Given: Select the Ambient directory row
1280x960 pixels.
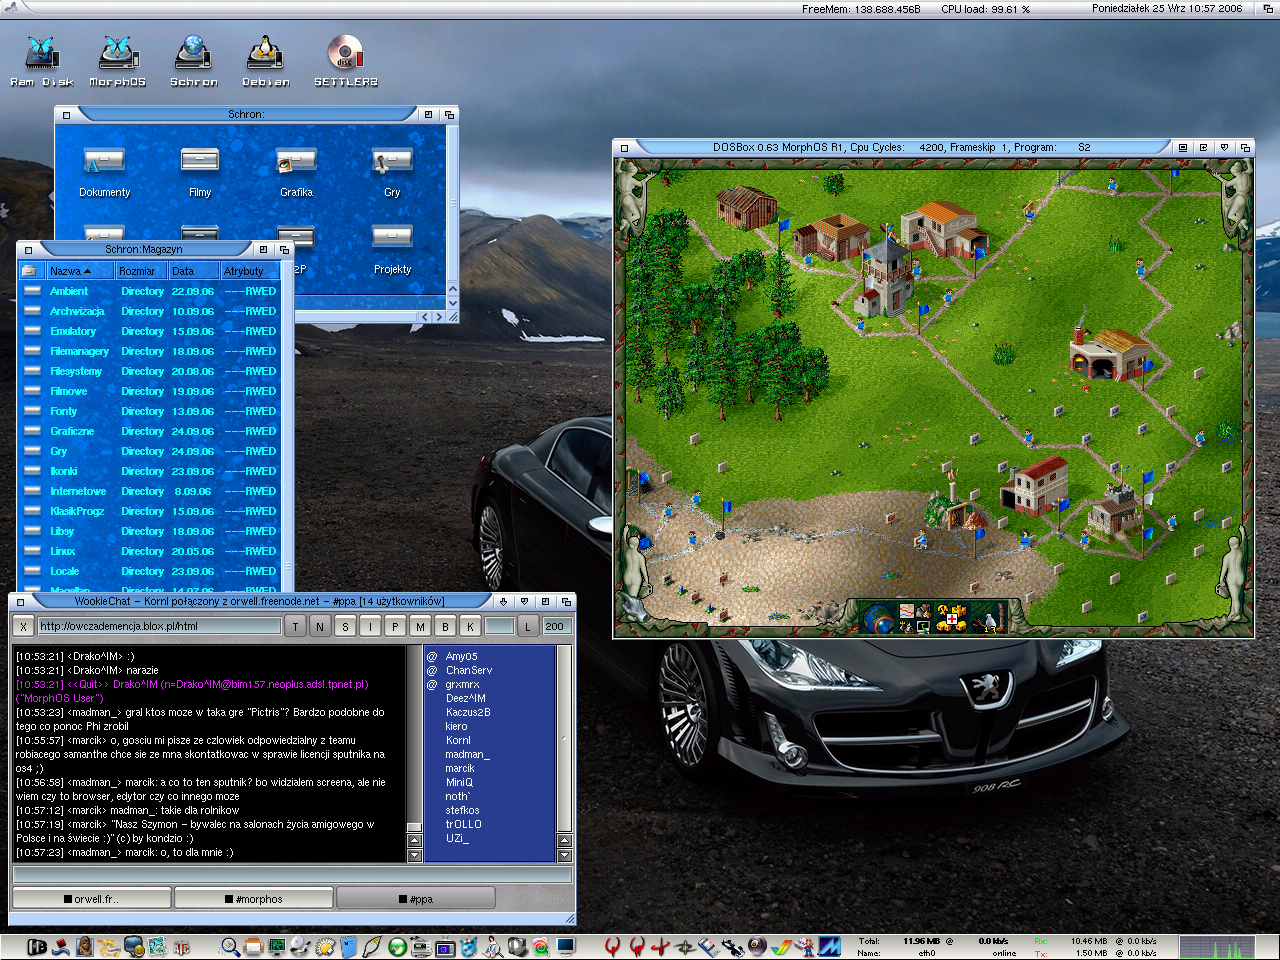Looking at the screenshot, I should point(150,291).
